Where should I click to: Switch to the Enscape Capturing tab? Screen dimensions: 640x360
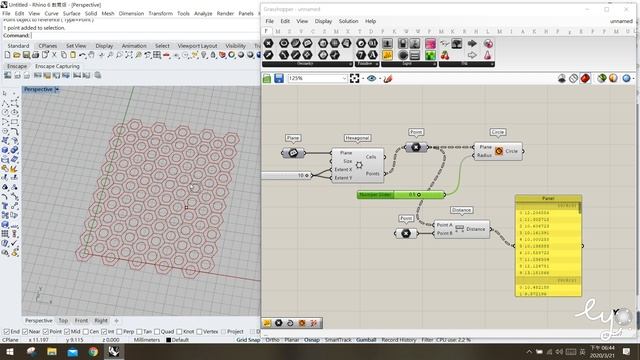(57, 66)
